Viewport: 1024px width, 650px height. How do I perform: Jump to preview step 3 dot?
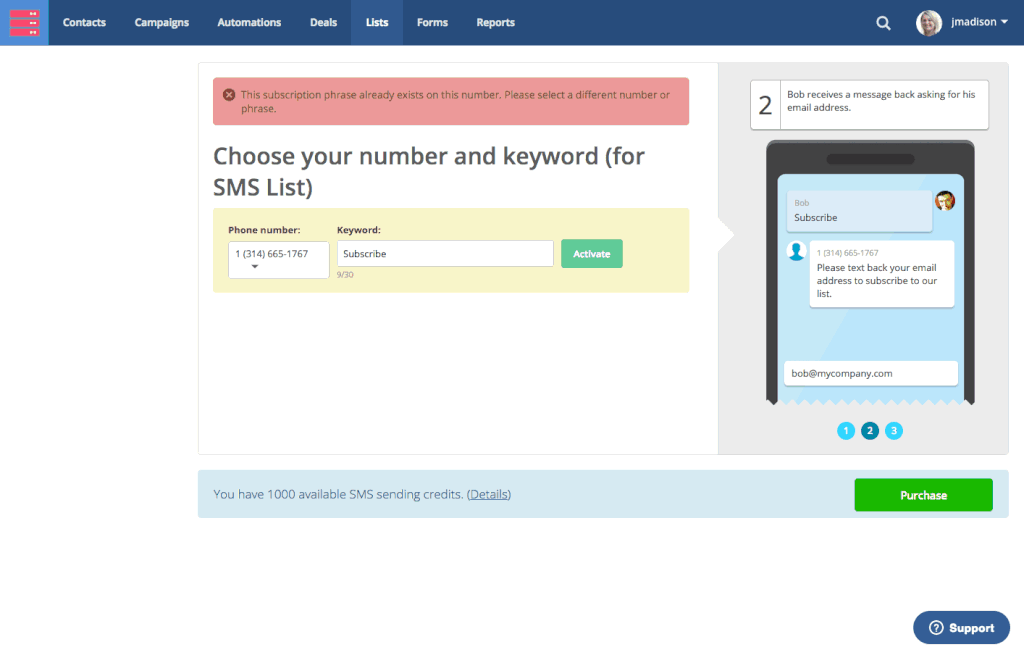(x=894, y=430)
